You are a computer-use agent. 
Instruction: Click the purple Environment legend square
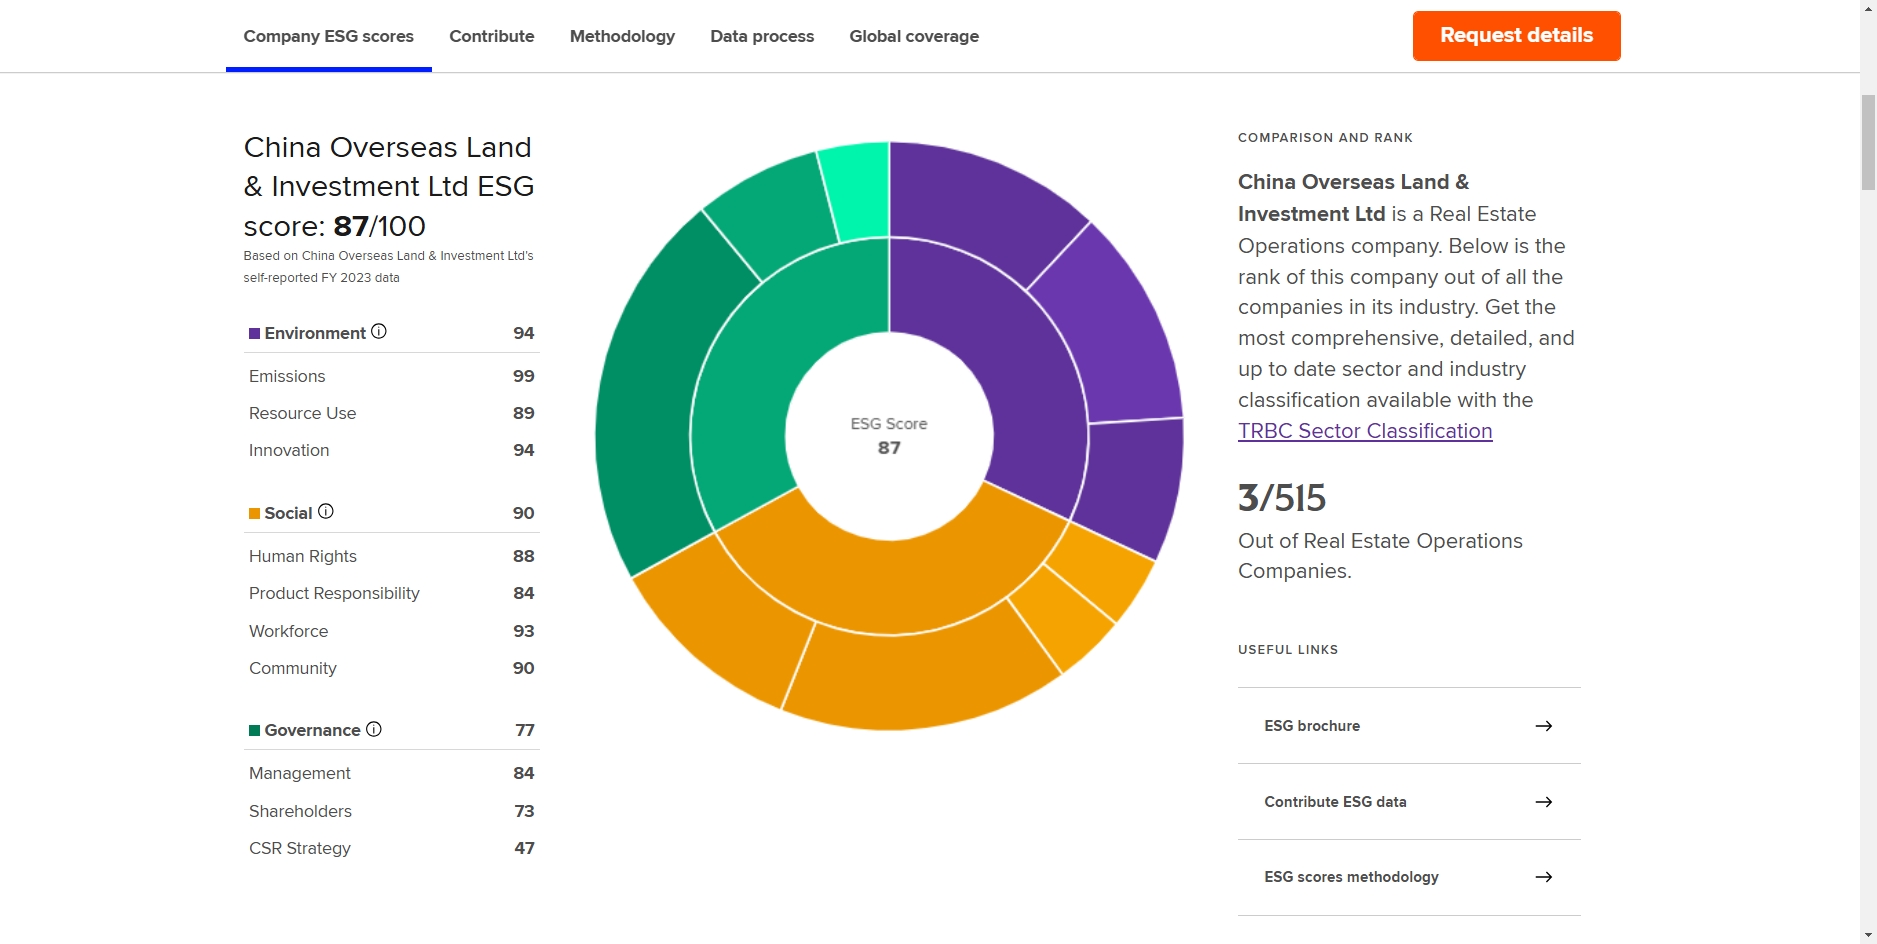(254, 333)
